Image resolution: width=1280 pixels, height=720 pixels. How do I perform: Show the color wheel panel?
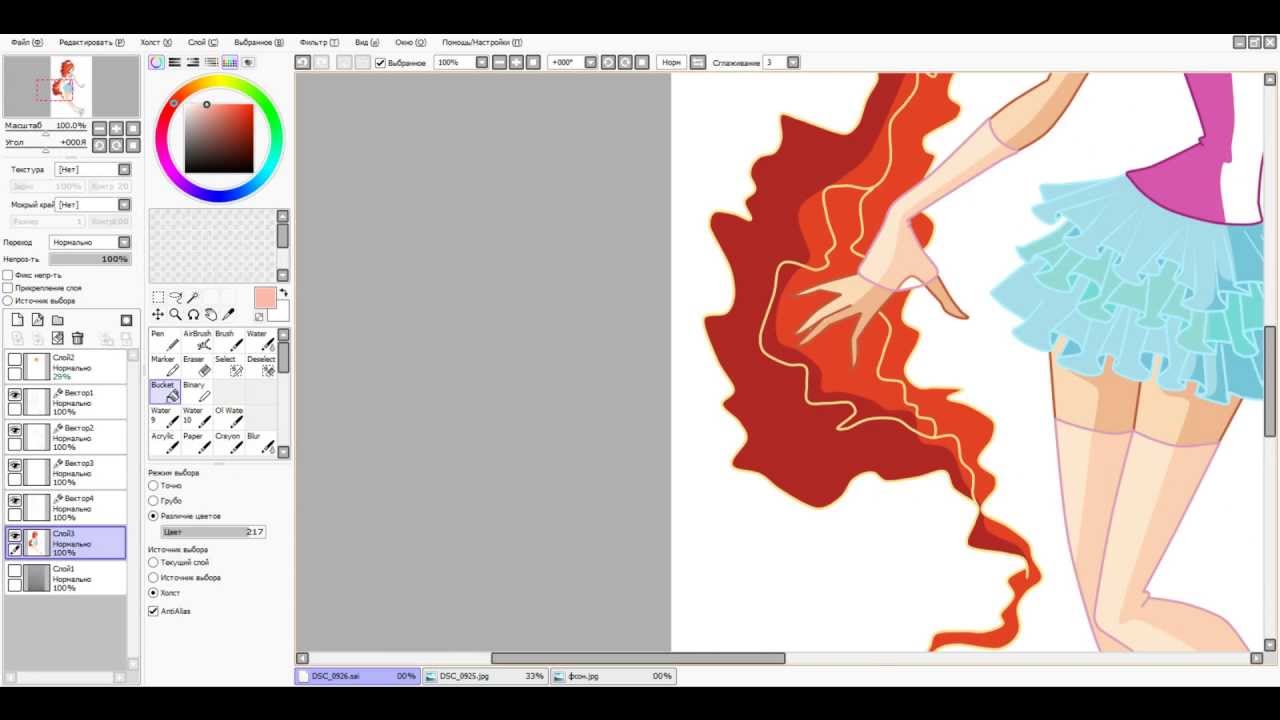(157, 62)
